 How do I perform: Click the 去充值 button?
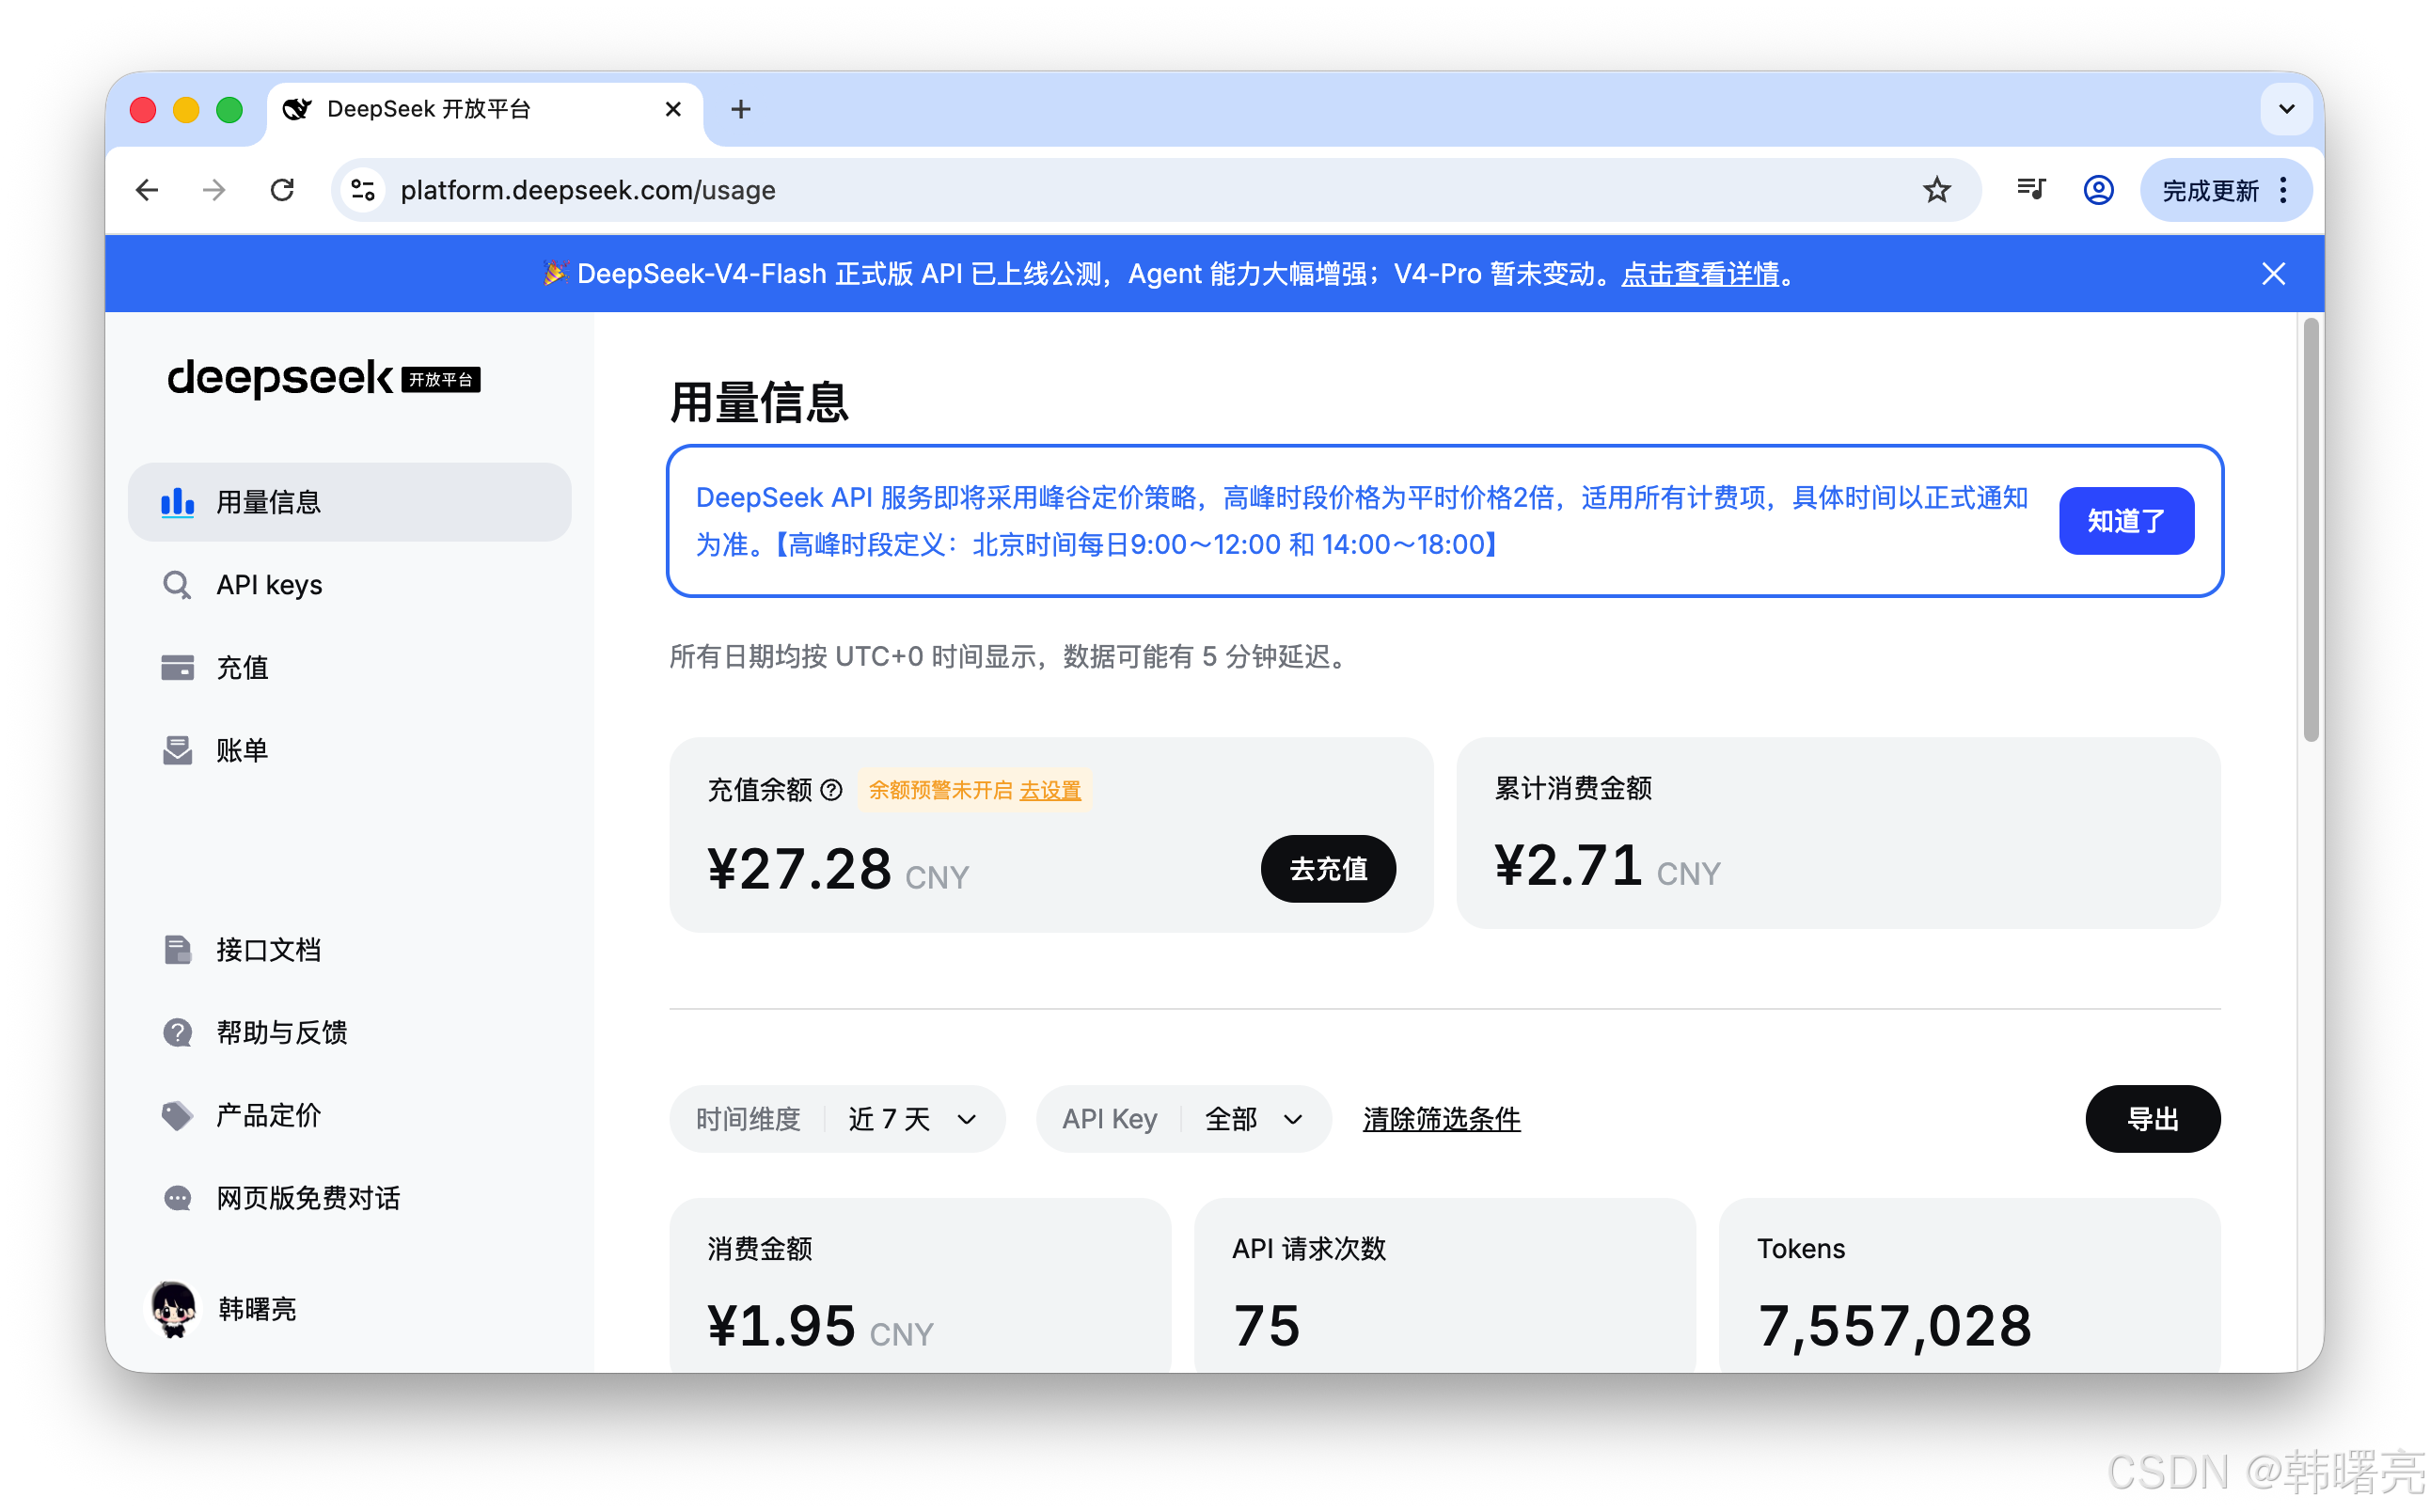1328,868
